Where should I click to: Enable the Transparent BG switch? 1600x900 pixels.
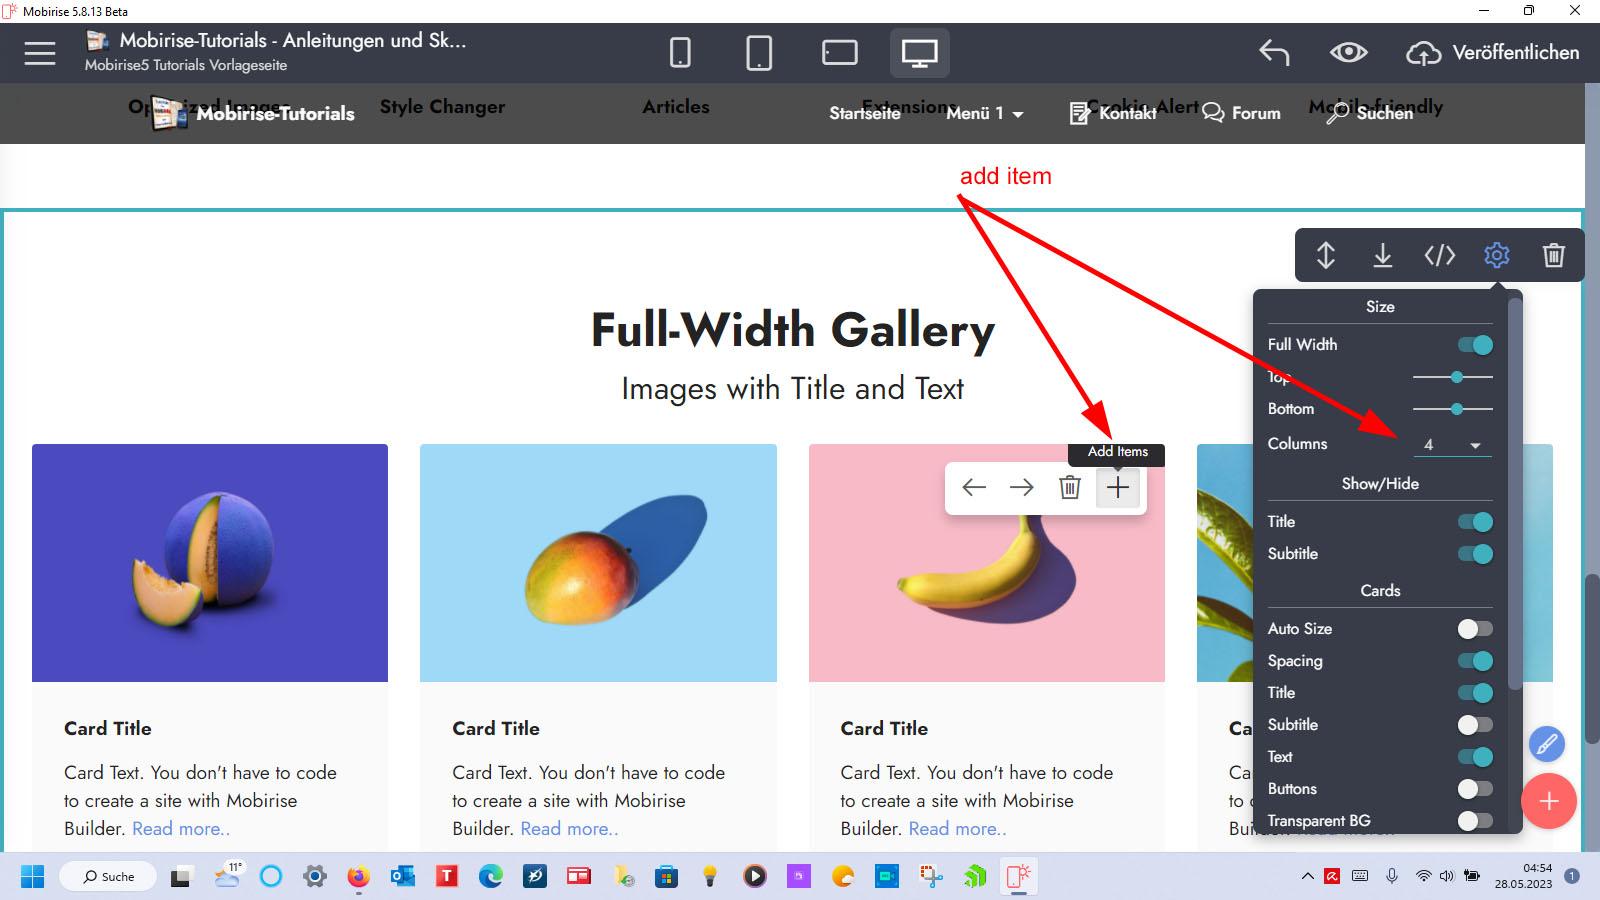1475,821
